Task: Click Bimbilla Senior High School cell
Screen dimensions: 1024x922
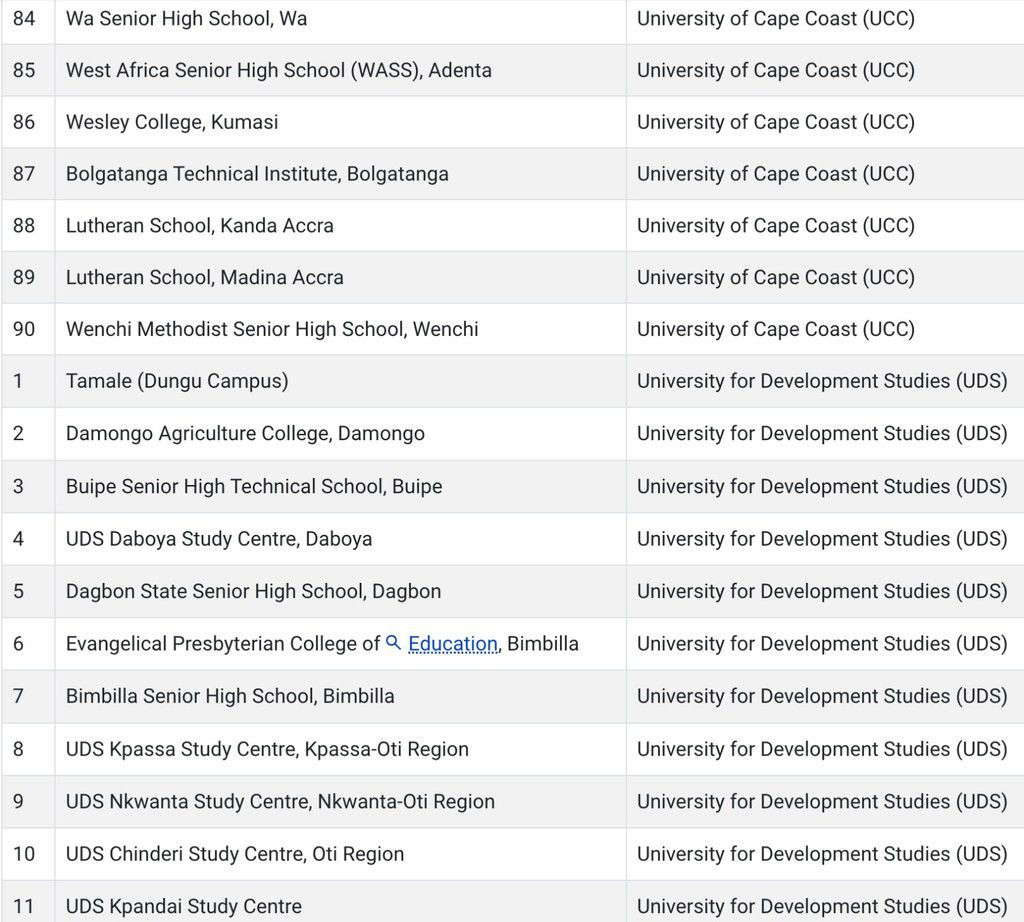Action: (x=230, y=695)
